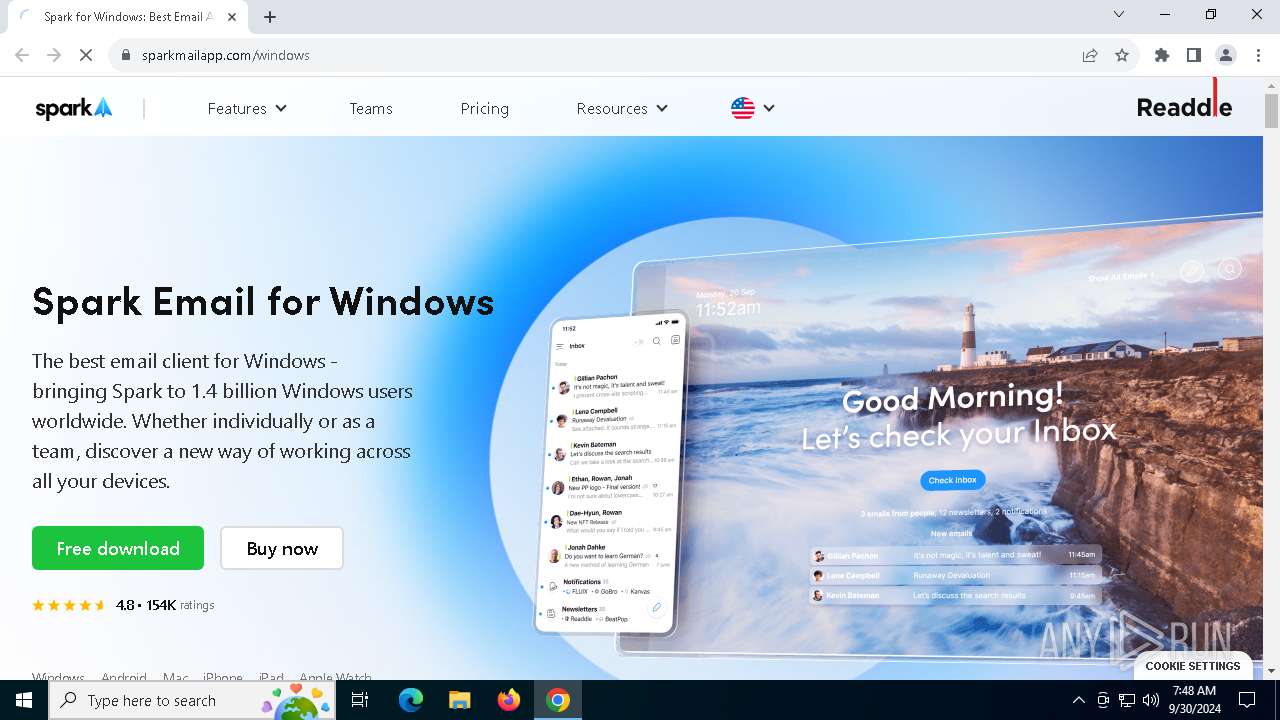Screen dimensions: 1280x720
Task: Click the page's vertical scrollbar thumb
Action: tap(1271, 111)
